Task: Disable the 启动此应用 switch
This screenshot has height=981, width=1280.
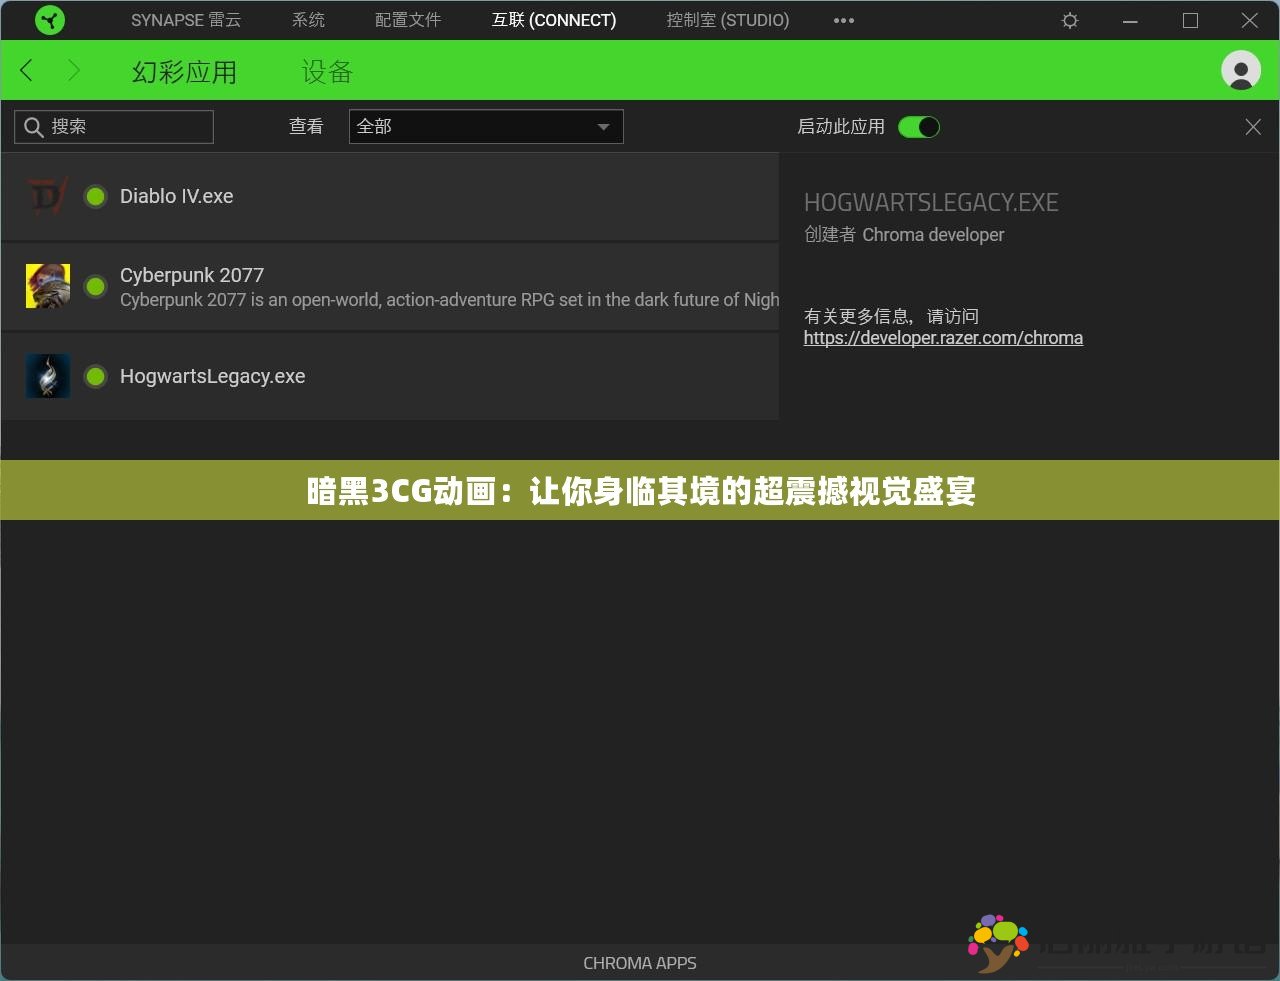Action: point(919,127)
